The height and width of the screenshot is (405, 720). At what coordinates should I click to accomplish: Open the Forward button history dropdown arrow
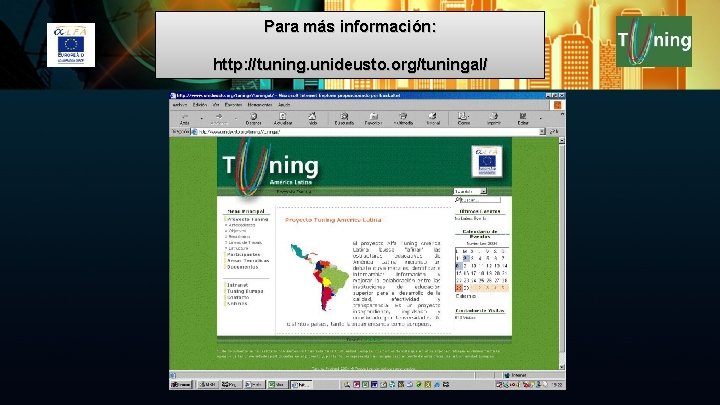(x=236, y=118)
